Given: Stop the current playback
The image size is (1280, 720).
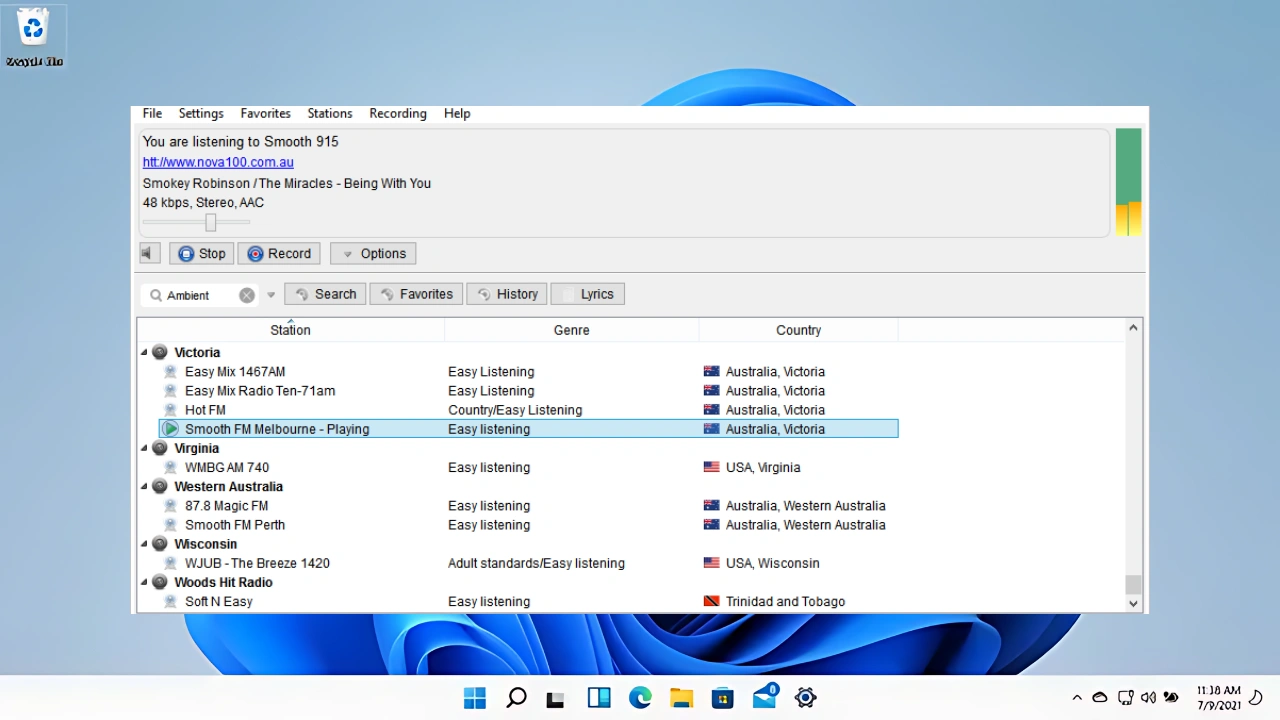Looking at the screenshot, I should (201, 253).
